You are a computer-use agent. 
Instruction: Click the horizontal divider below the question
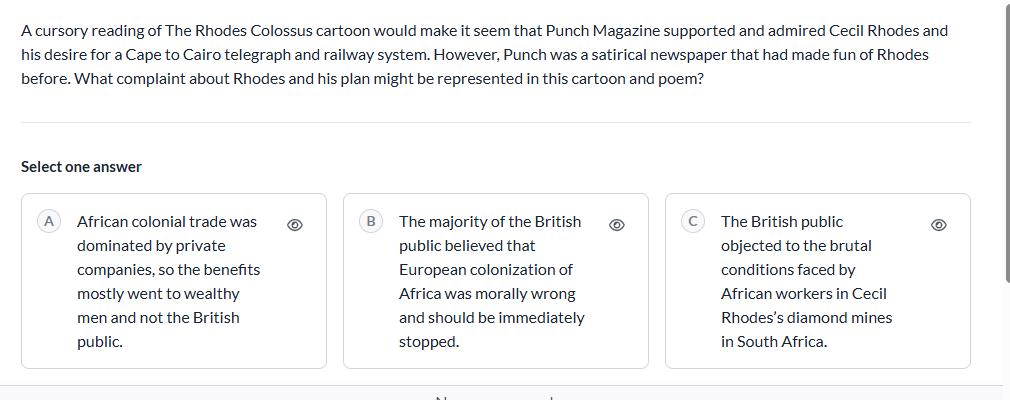(x=495, y=123)
